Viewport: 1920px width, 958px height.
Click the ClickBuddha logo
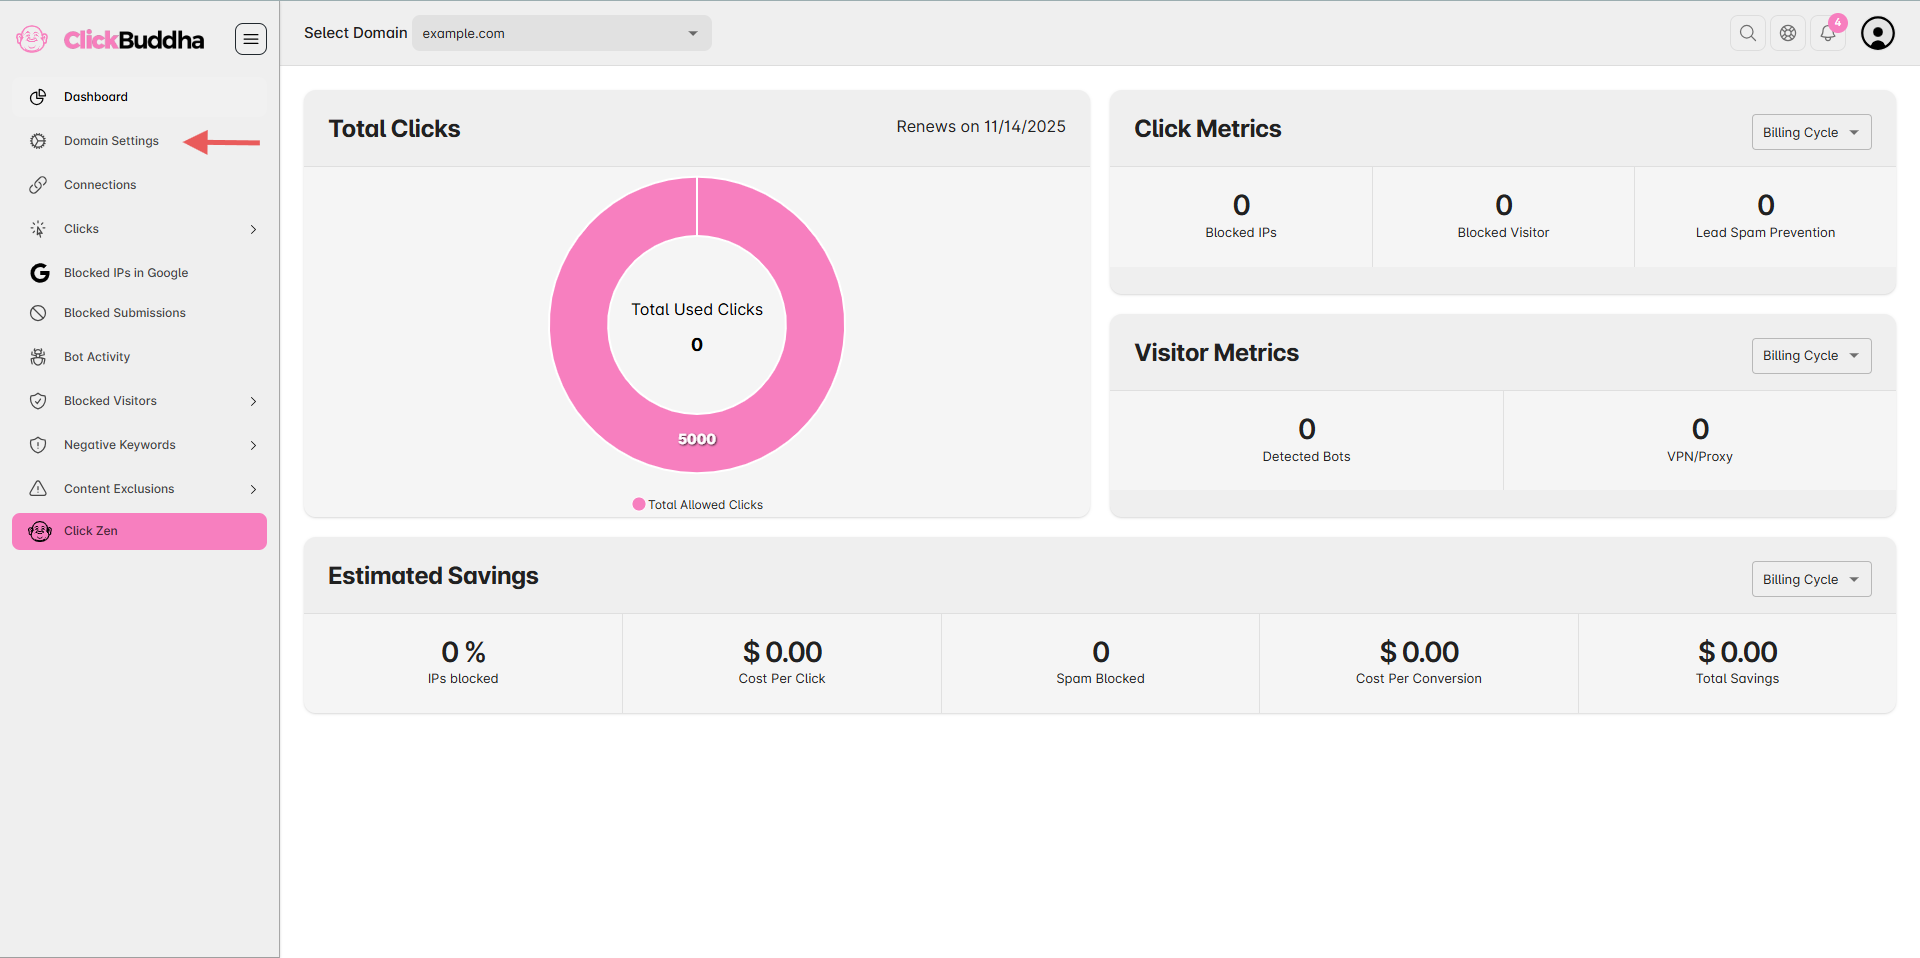pos(110,39)
